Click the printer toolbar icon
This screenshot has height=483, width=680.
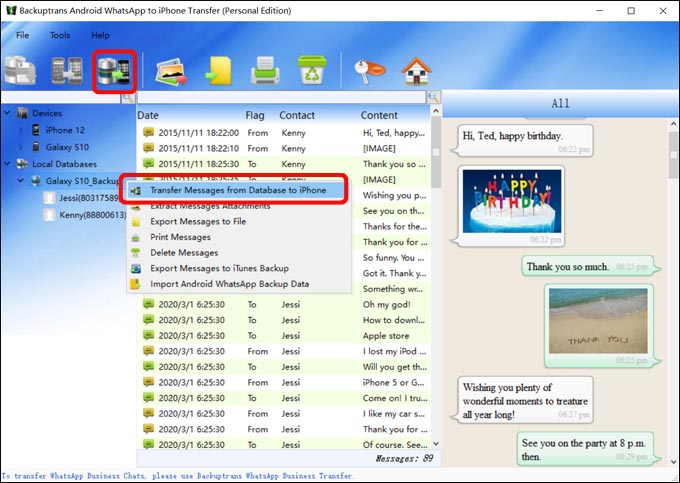[x=265, y=71]
